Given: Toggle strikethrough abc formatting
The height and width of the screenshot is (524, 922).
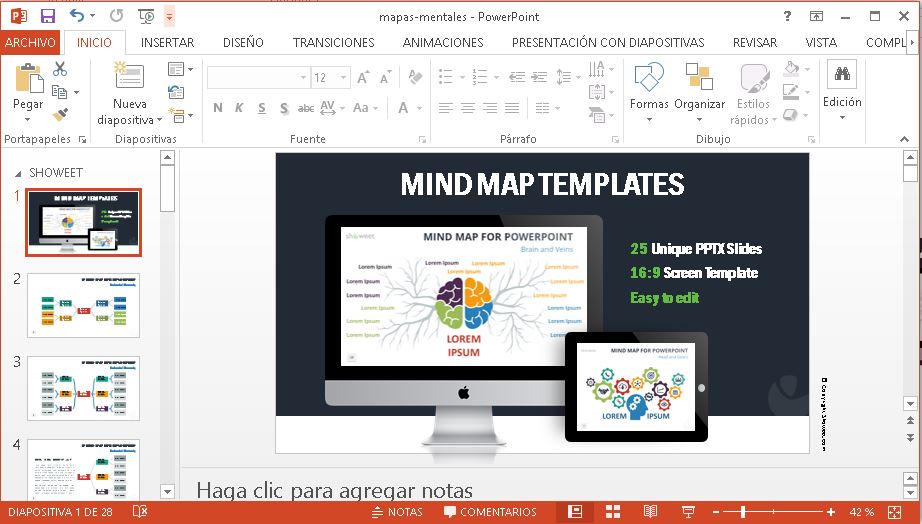Looking at the screenshot, I should [x=306, y=108].
